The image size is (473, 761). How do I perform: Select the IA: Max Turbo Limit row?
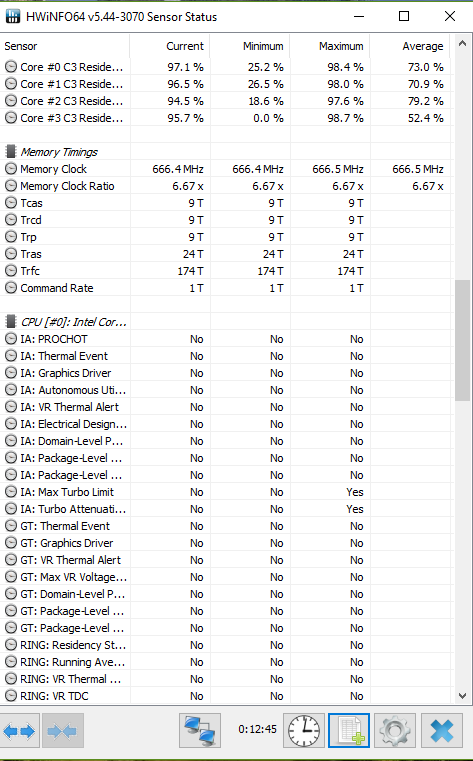[226, 492]
